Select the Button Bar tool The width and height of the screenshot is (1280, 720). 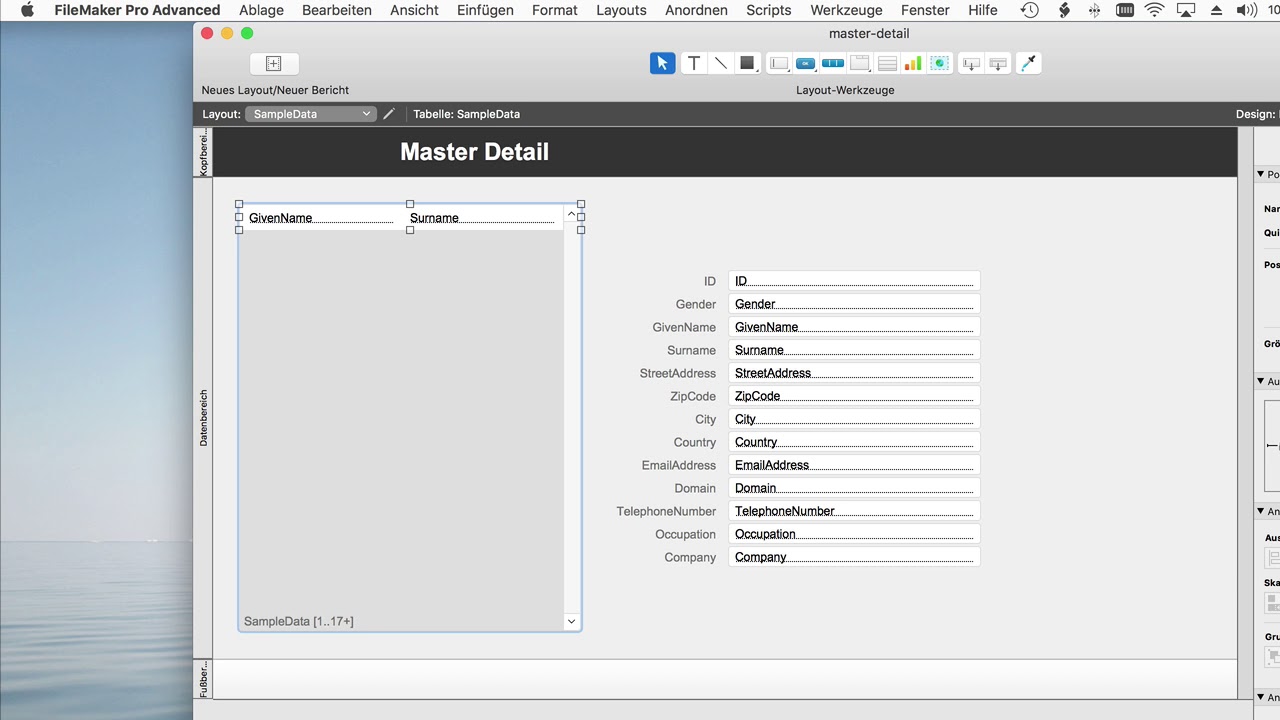click(x=833, y=63)
